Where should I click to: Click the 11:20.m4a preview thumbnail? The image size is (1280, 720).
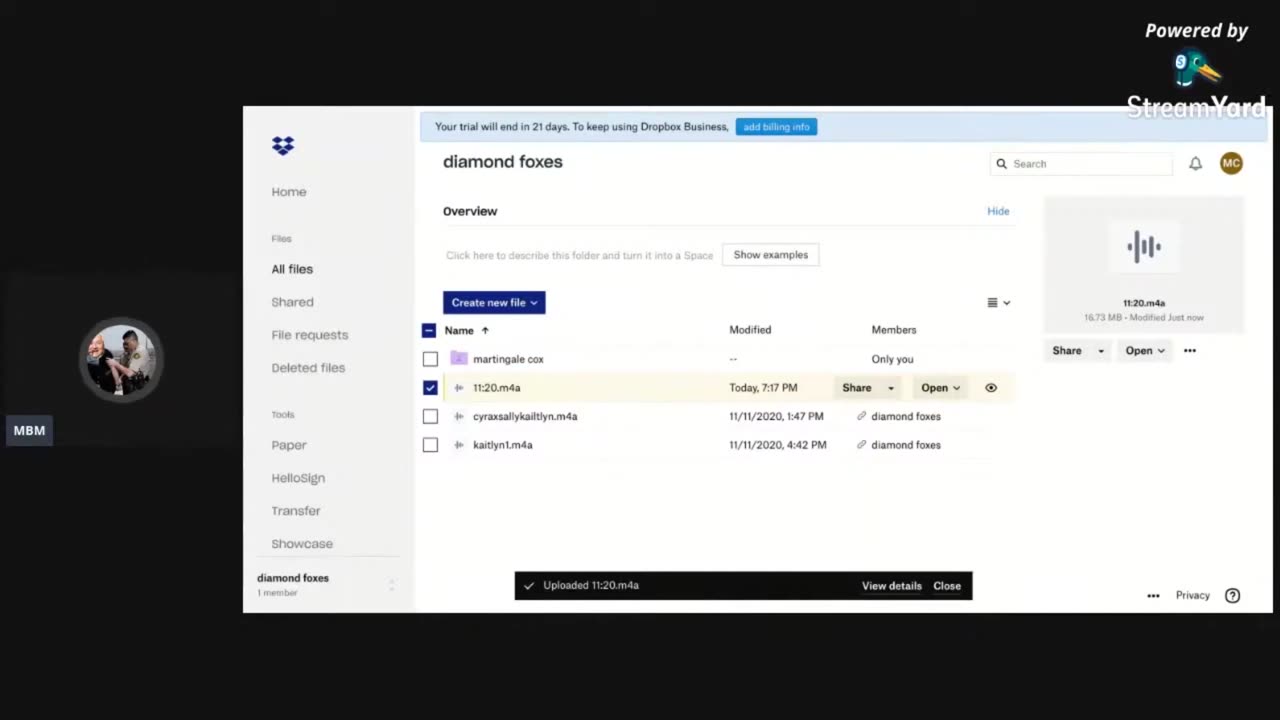(x=1144, y=246)
